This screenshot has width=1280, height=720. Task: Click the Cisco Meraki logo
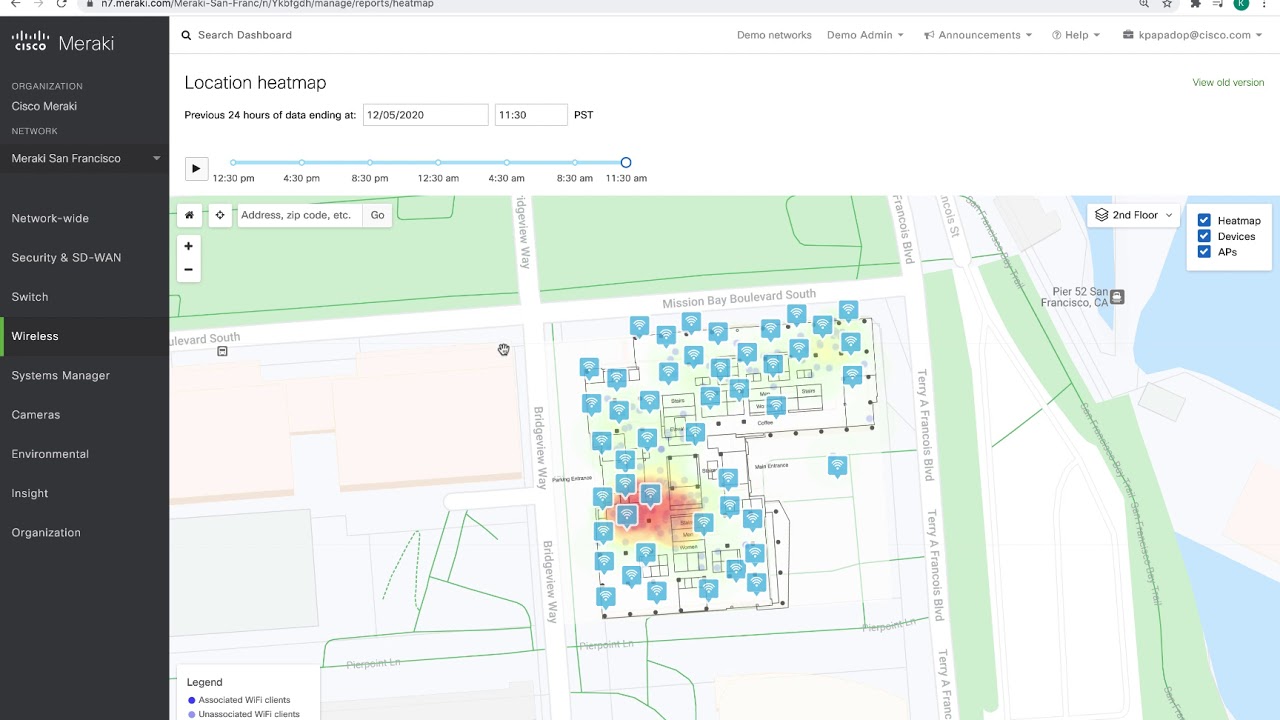[x=63, y=43]
